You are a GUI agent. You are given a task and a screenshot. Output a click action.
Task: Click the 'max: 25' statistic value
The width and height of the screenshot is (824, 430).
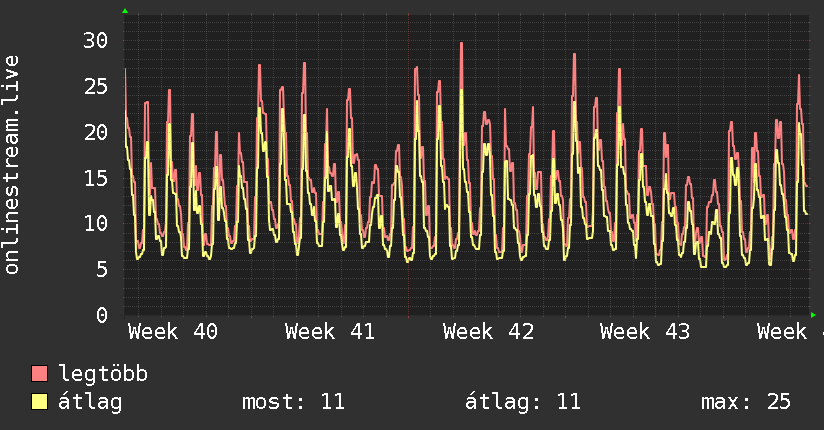pos(746,402)
